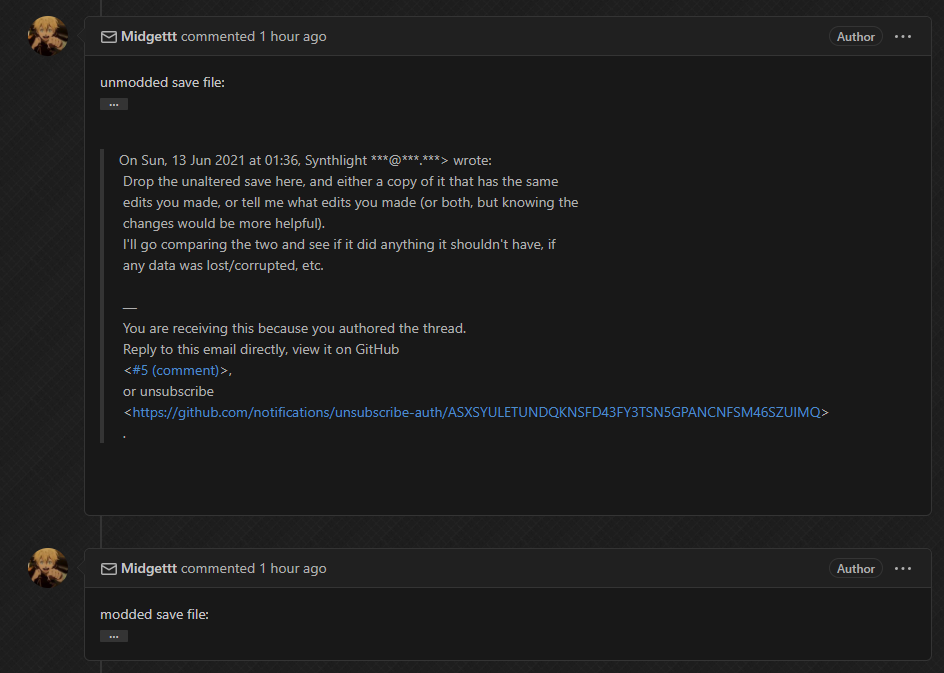Click the Midgettt username on the first comment
The image size is (944, 673).
click(149, 36)
